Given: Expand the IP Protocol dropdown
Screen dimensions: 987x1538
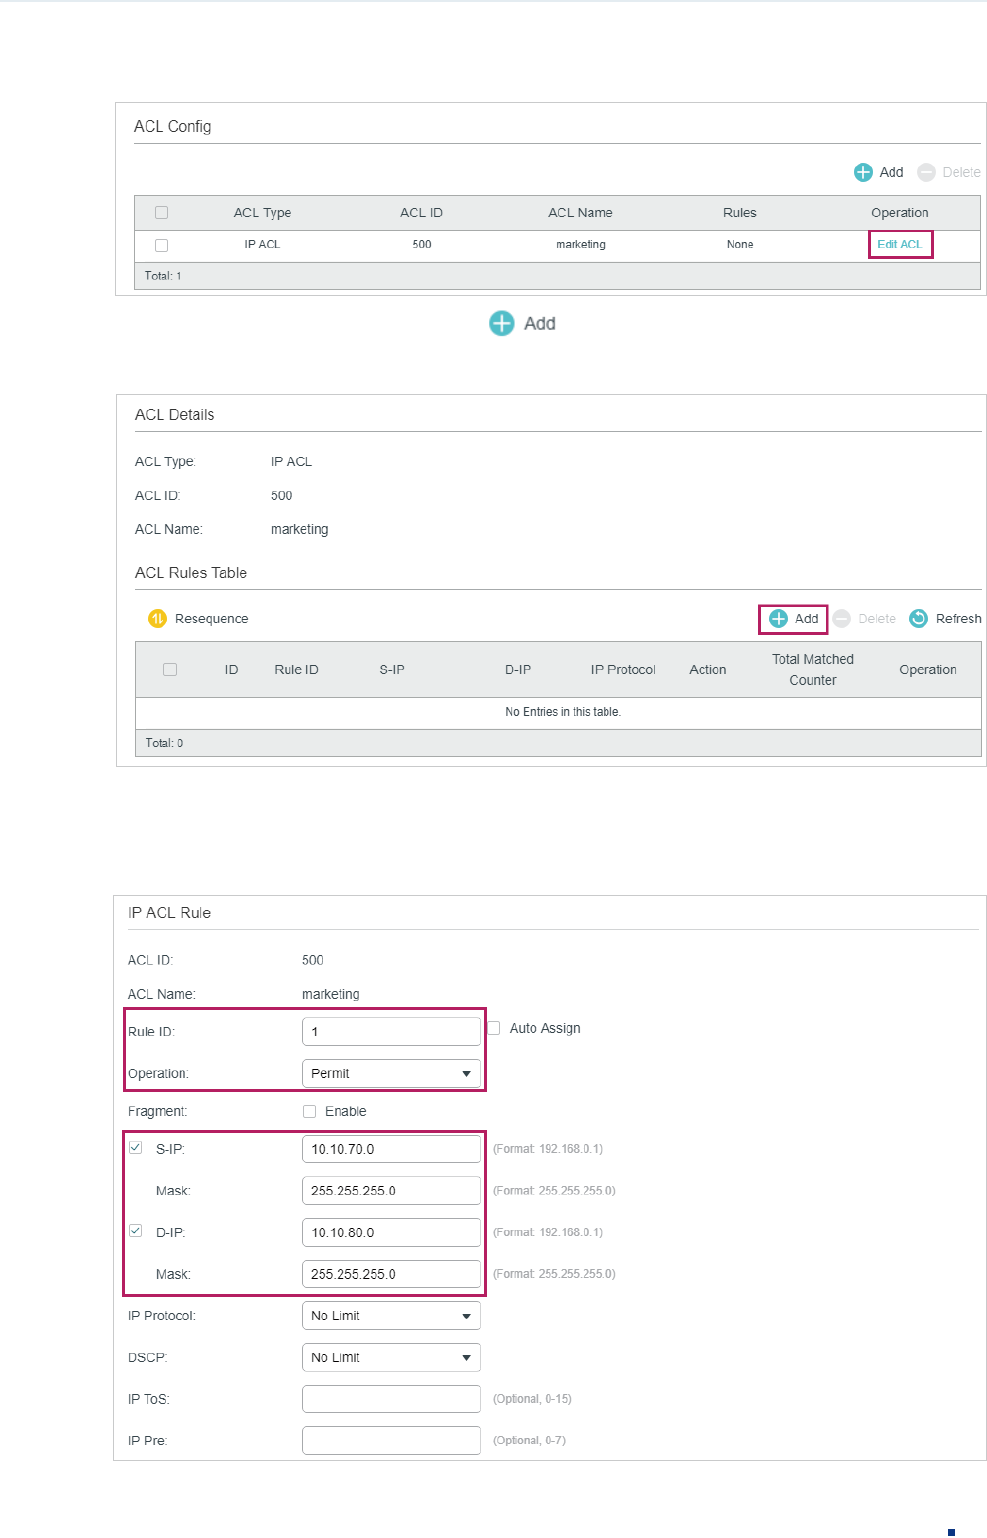Looking at the screenshot, I should click(391, 1315).
